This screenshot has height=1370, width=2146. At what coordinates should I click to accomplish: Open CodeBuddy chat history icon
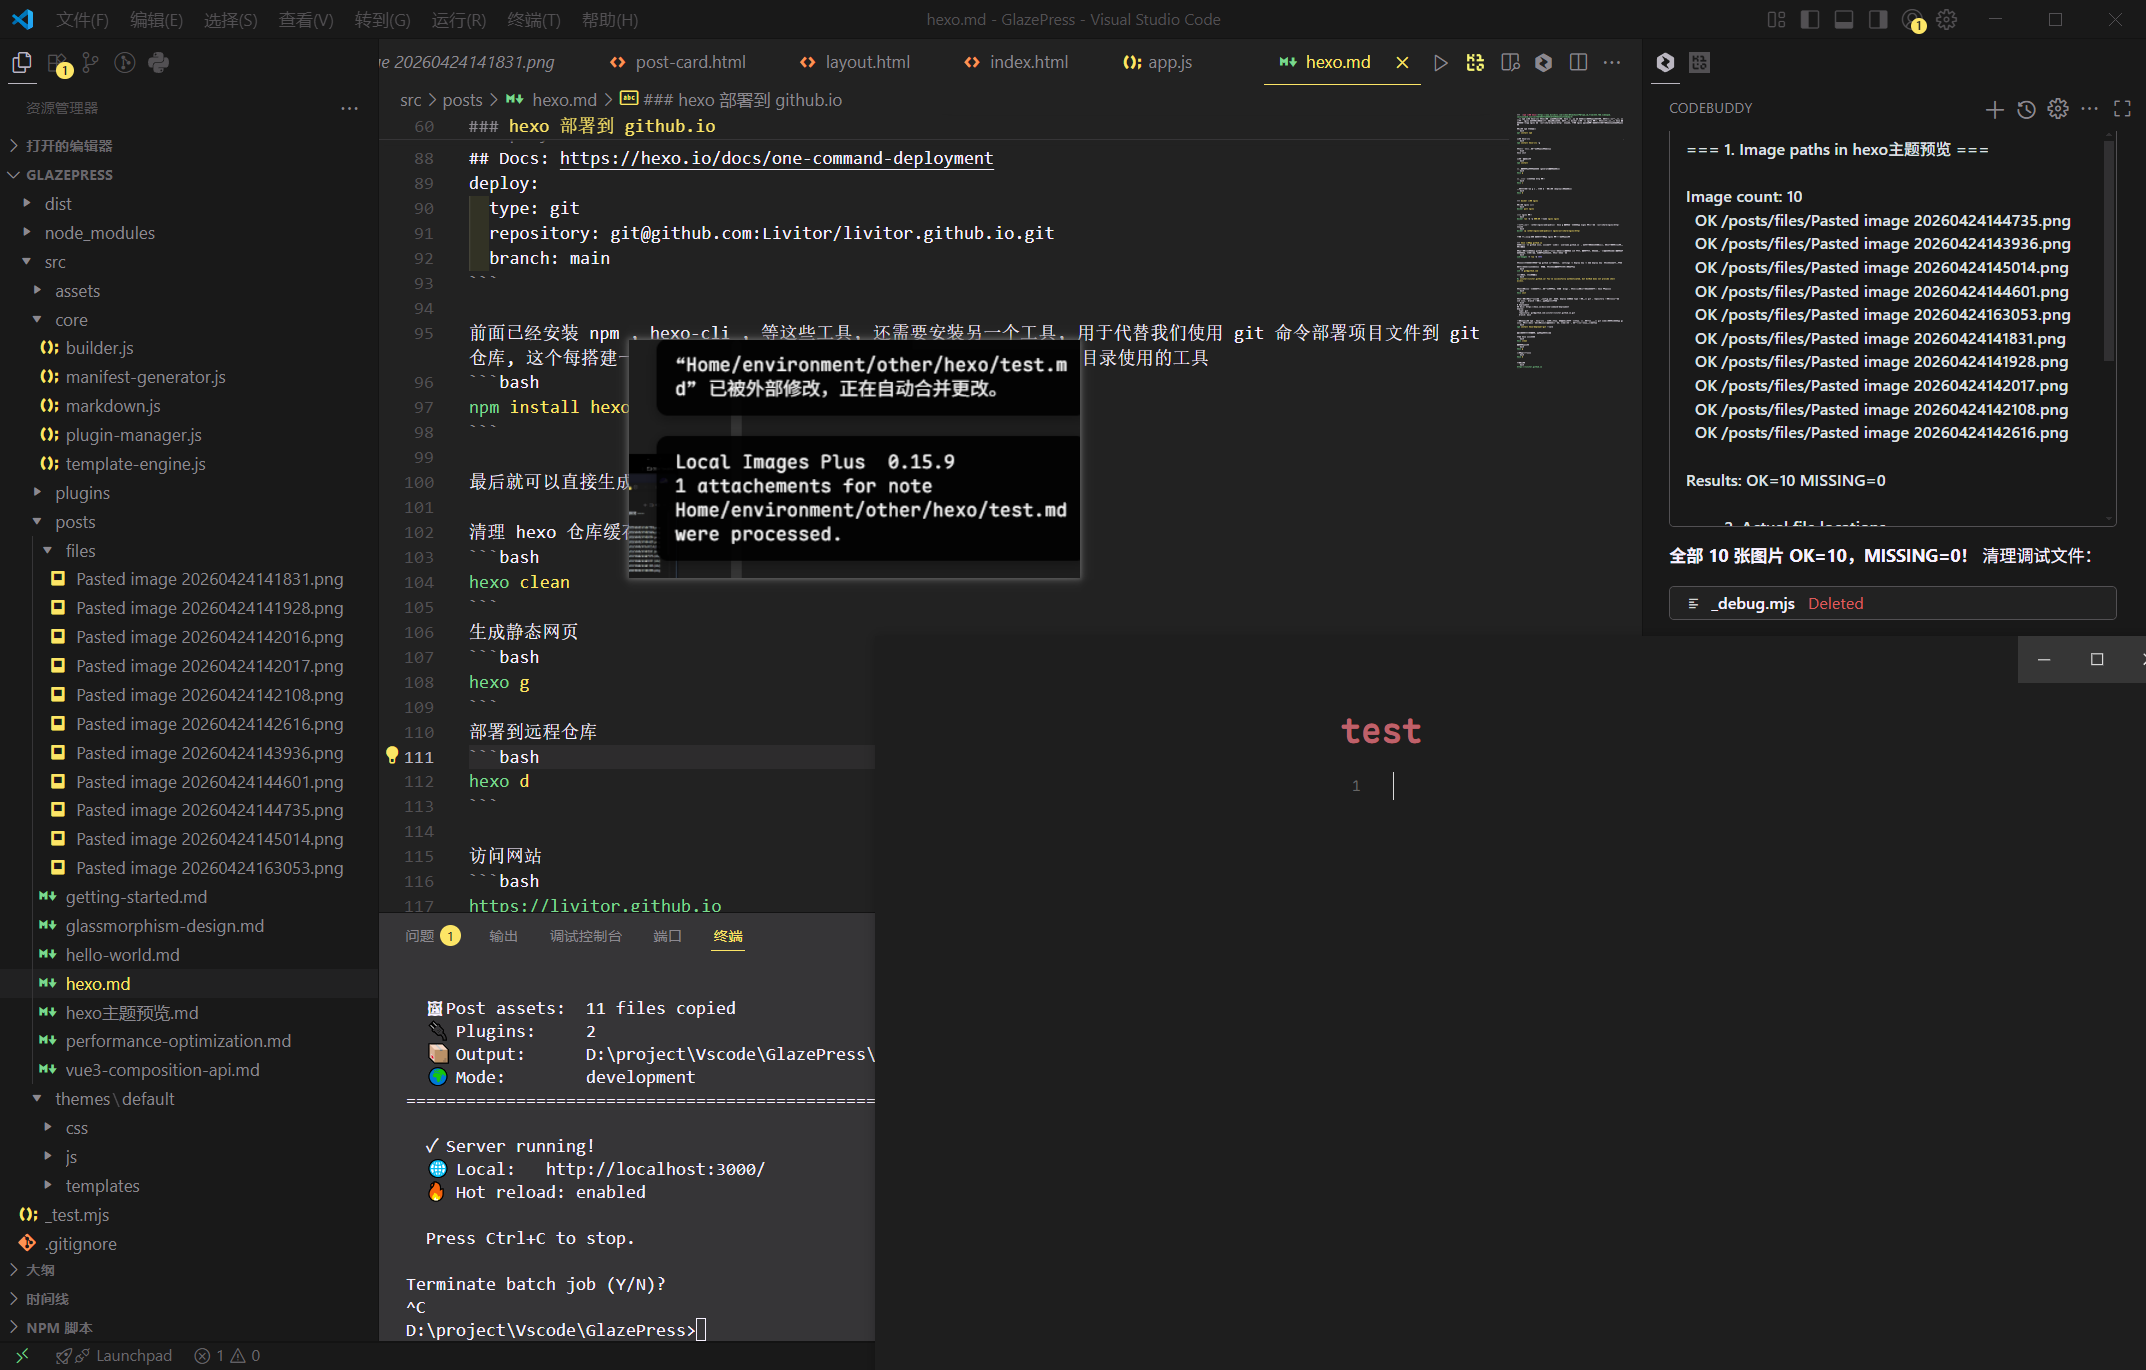coord(2026,109)
